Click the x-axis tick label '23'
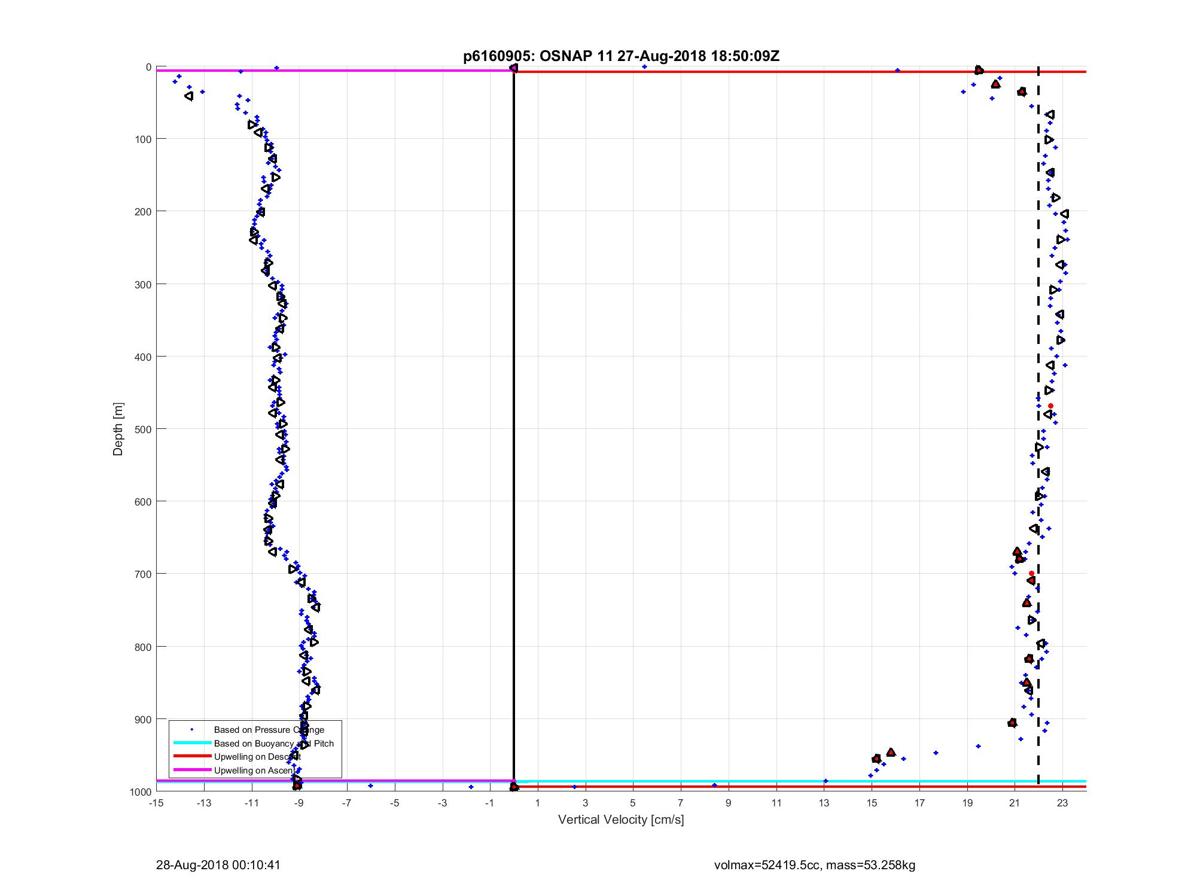 point(1062,803)
